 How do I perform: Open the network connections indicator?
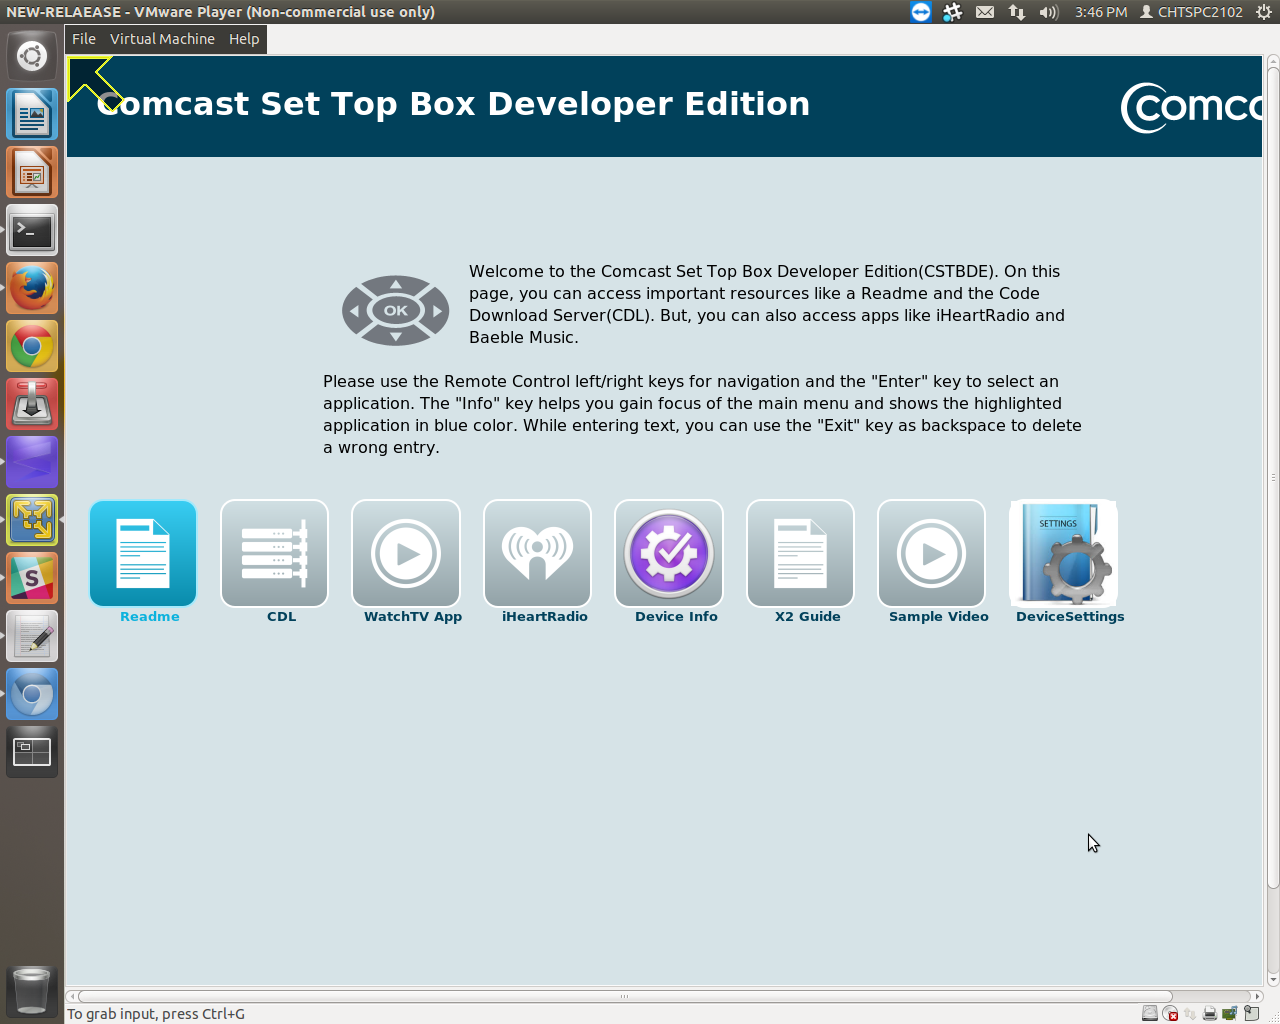[x=1017, y=12]
